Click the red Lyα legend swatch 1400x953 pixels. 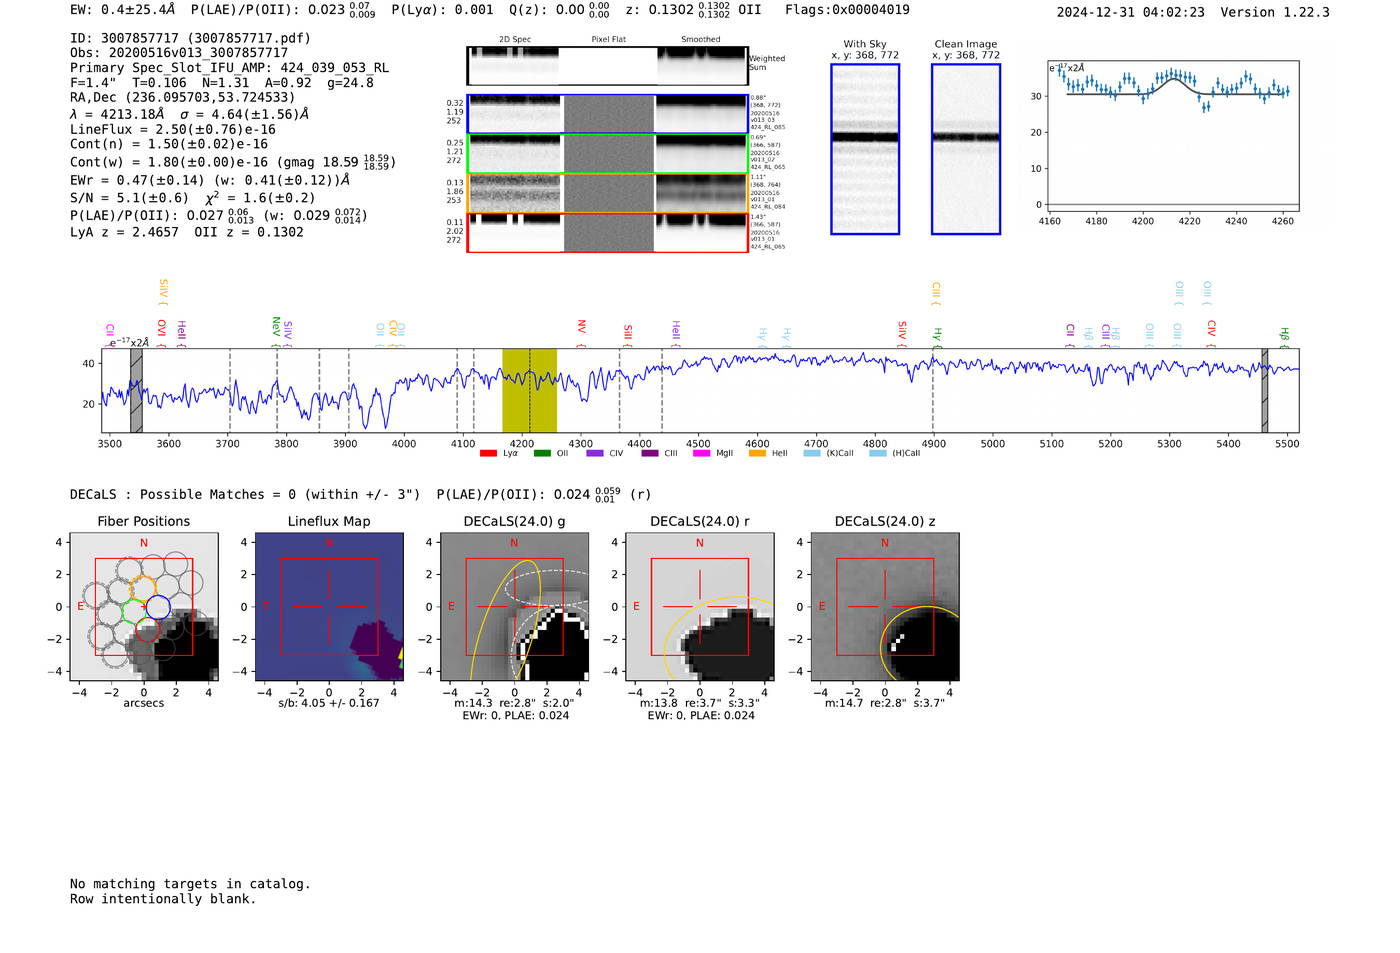click(x=488, y=454)
